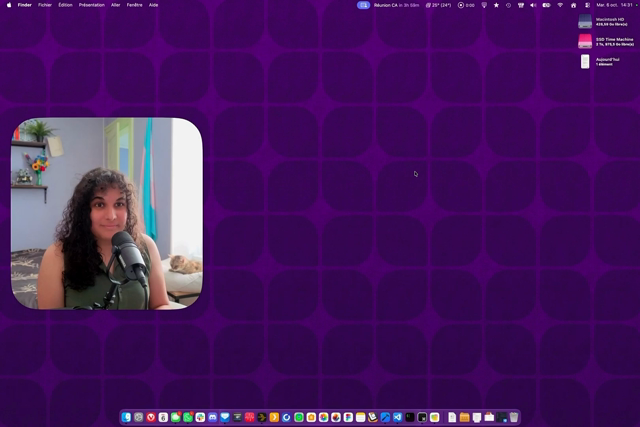Image resolution: width=640 pixels, height=427 pixels.
Task: Click the webcam video overlay
Action: pyautogui.click(x=107, y=213)
